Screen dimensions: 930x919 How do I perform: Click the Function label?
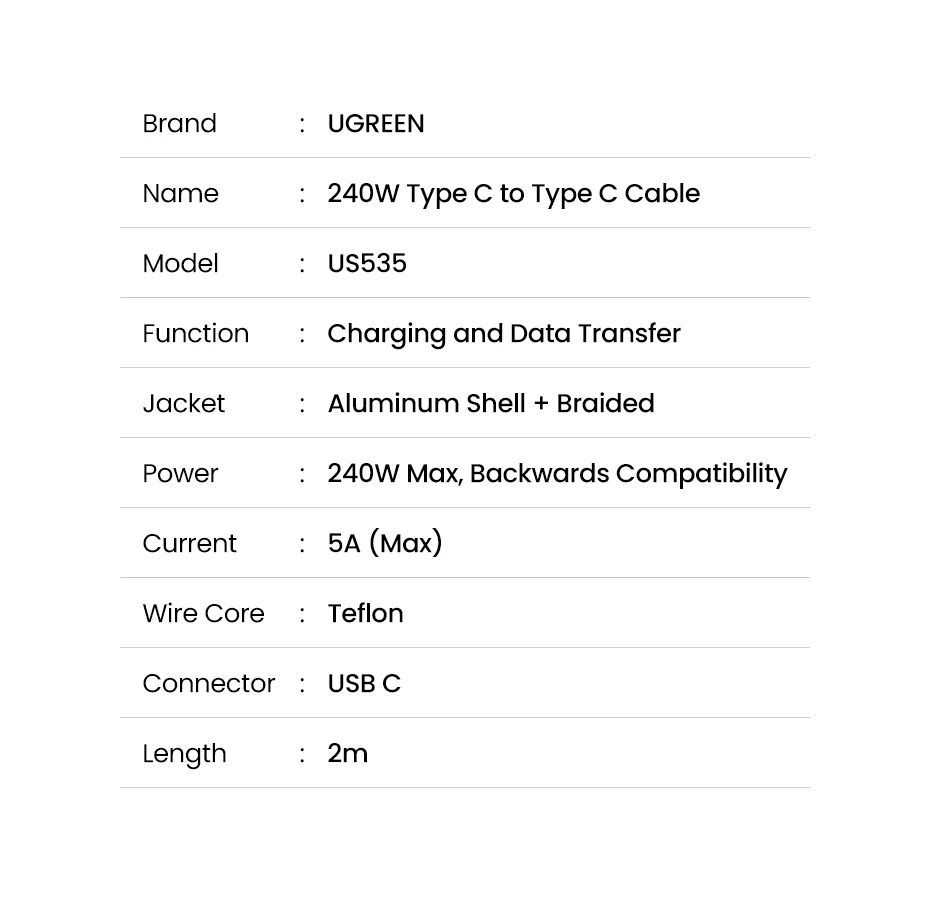(x=195, y=333)
